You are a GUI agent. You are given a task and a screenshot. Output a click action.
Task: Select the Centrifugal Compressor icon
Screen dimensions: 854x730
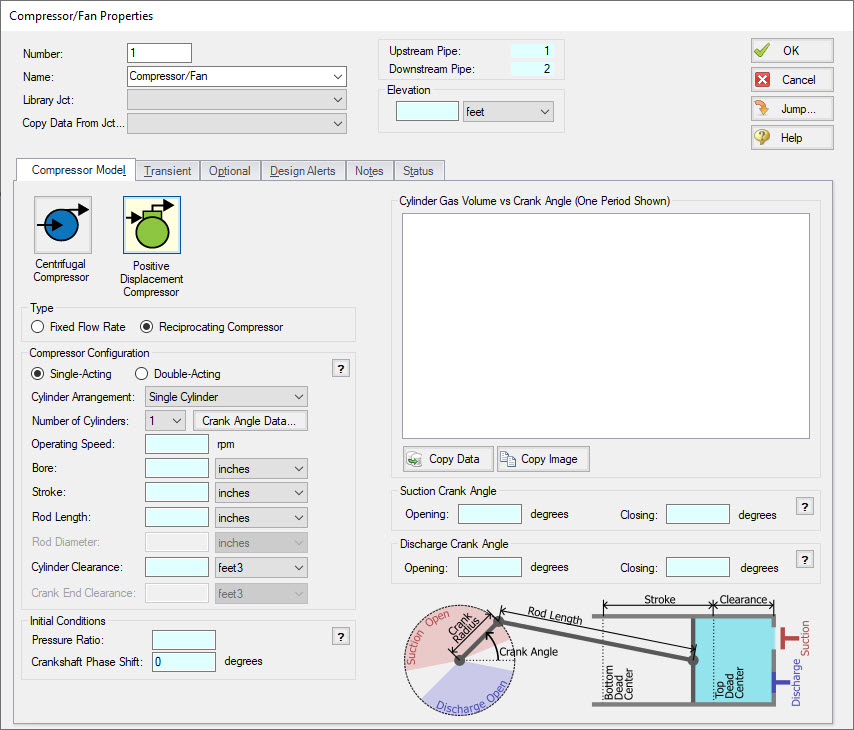coord(62,225)
